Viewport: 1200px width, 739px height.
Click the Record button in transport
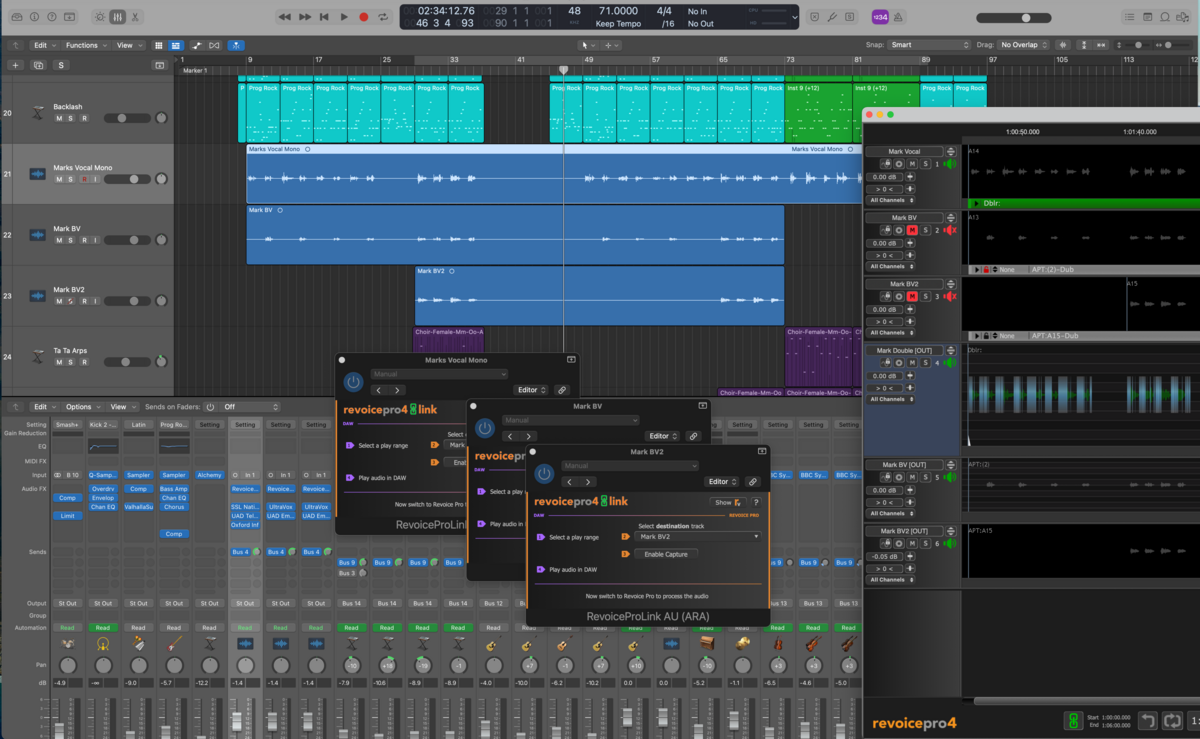pos(363,17)
